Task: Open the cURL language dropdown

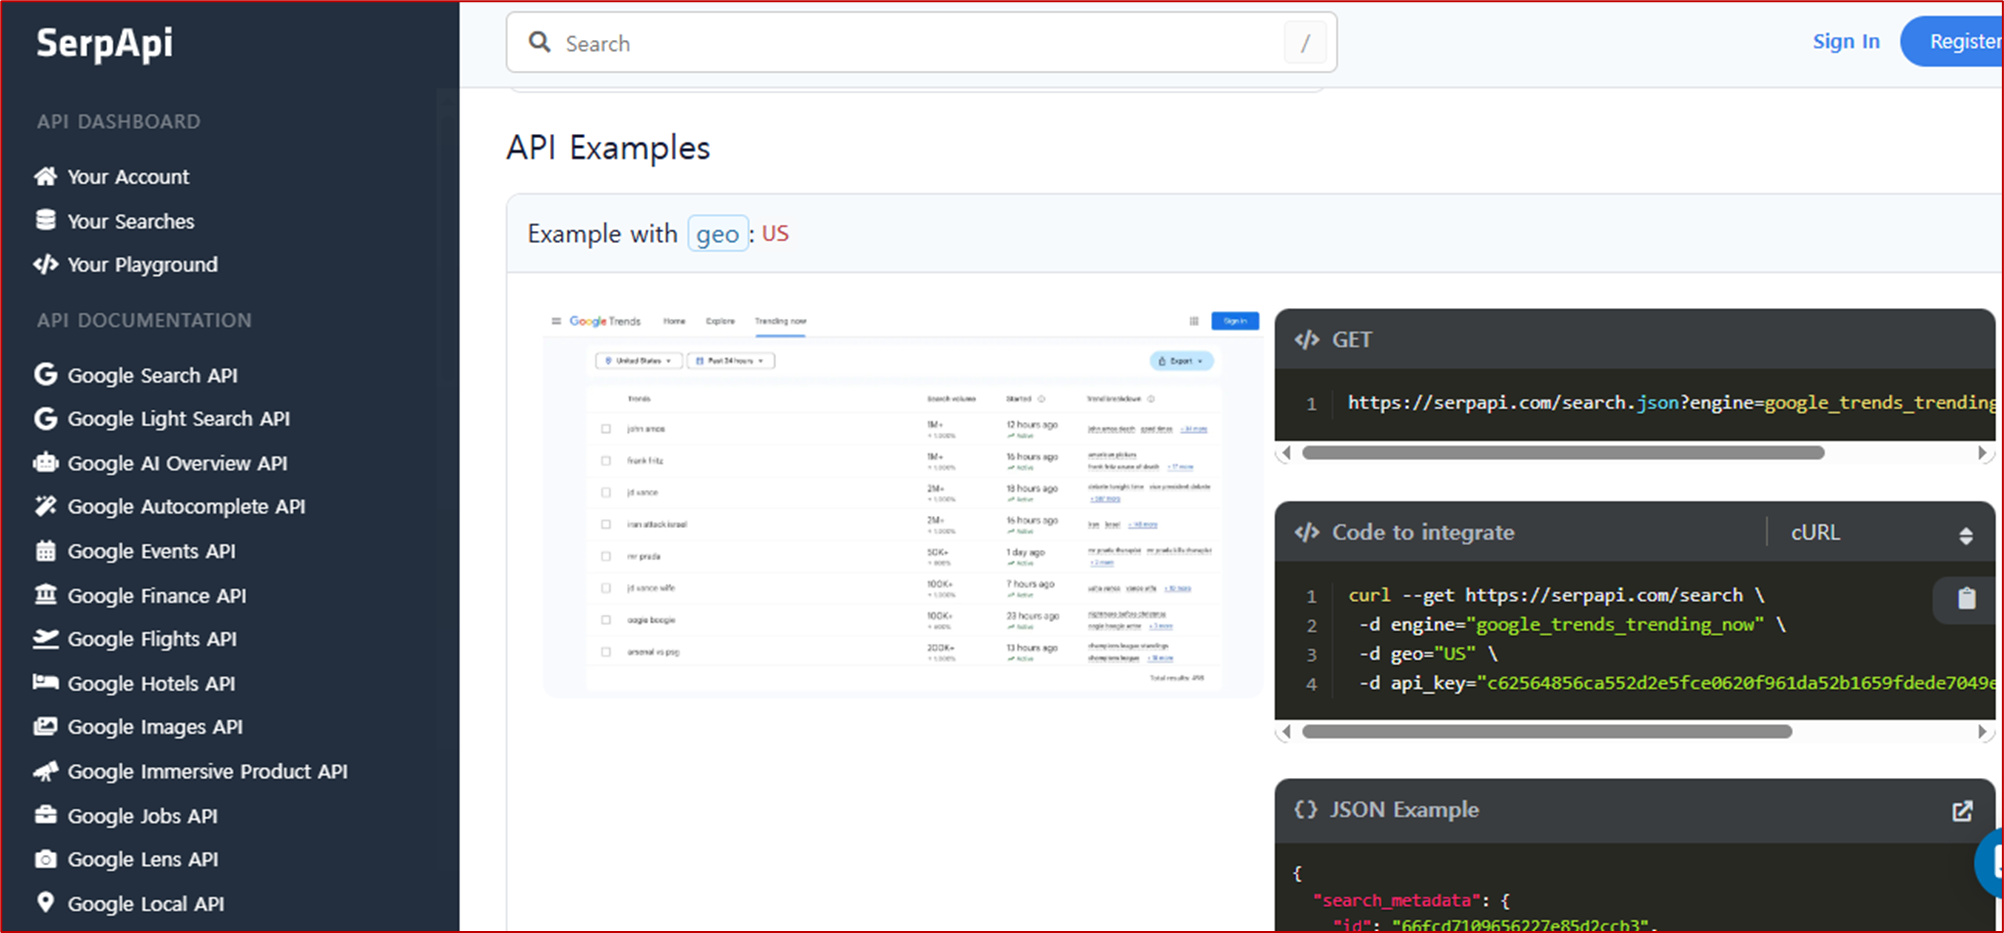Action: [x=1880, y=533]
